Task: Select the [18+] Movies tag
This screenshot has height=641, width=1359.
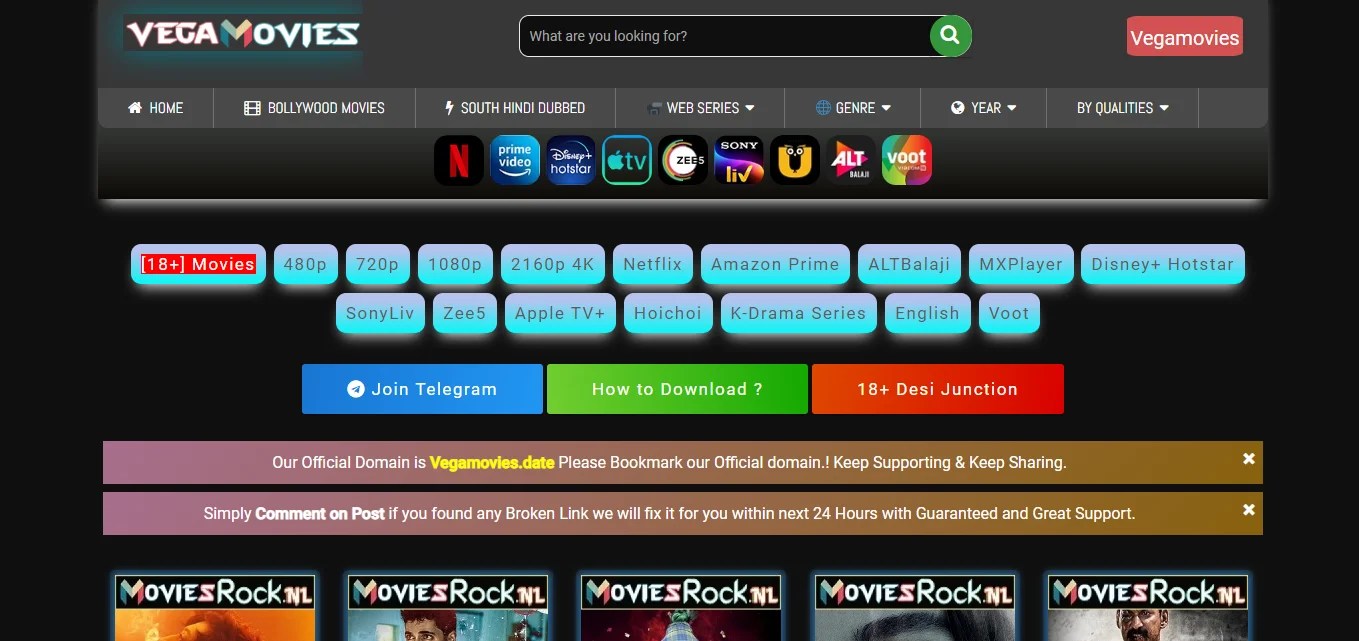Action: click(198, 264)
